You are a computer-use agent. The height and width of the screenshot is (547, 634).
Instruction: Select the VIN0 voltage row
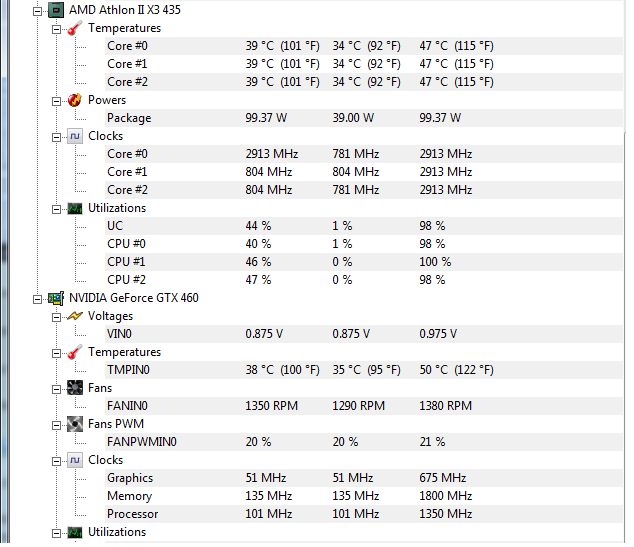[x=119, y=334]
